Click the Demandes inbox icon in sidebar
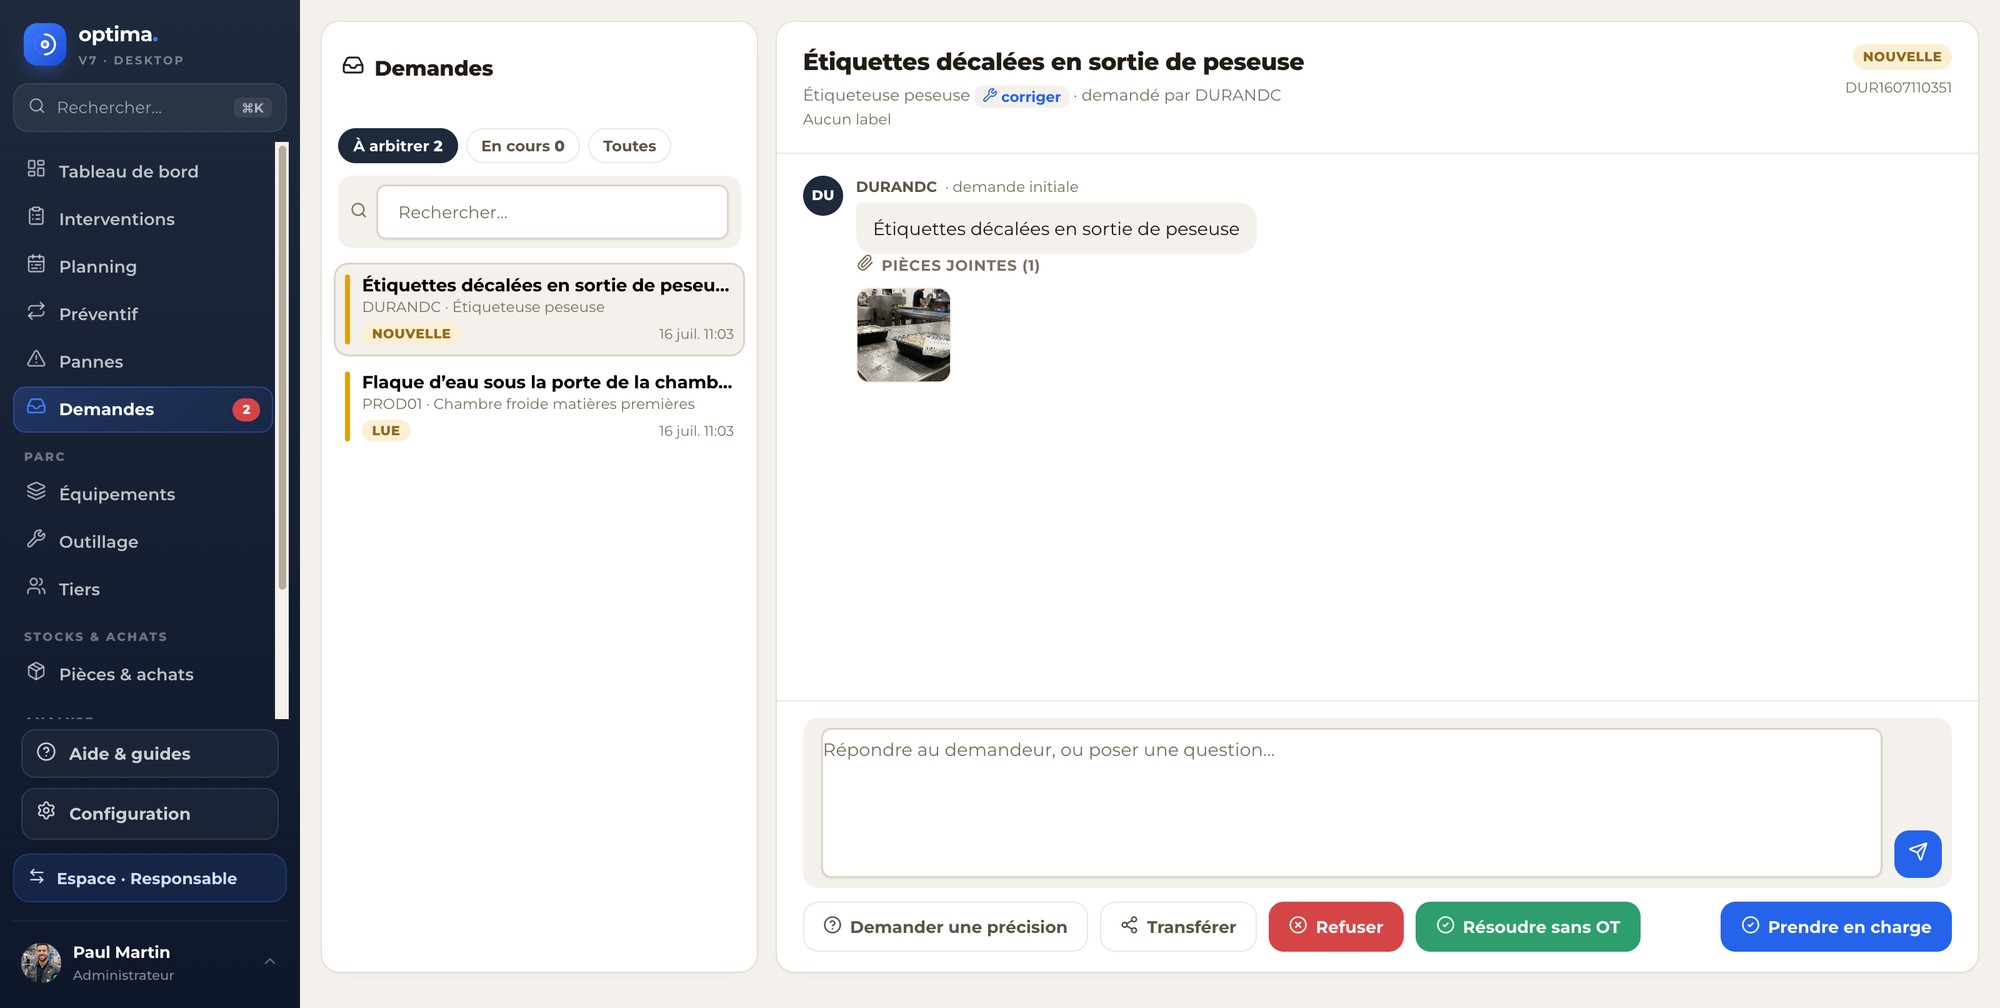 (x=36, y=406)
